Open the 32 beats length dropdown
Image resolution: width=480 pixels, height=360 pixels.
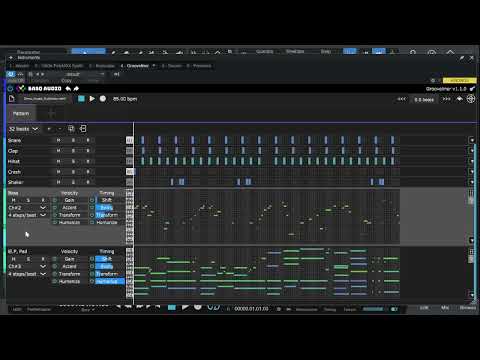pyautogui.click(x=23, y=129)
